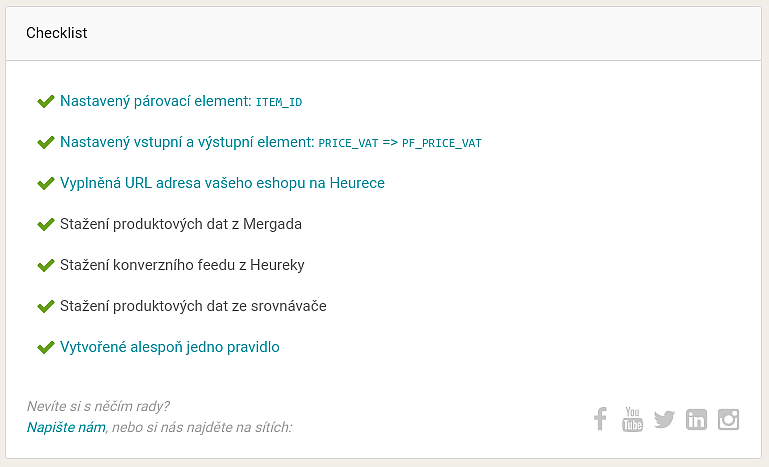The height and width of the screenshot is (467, 769).
Task: Open Vytvořené alespoň jedno pravidlo link
Action: 170,347
